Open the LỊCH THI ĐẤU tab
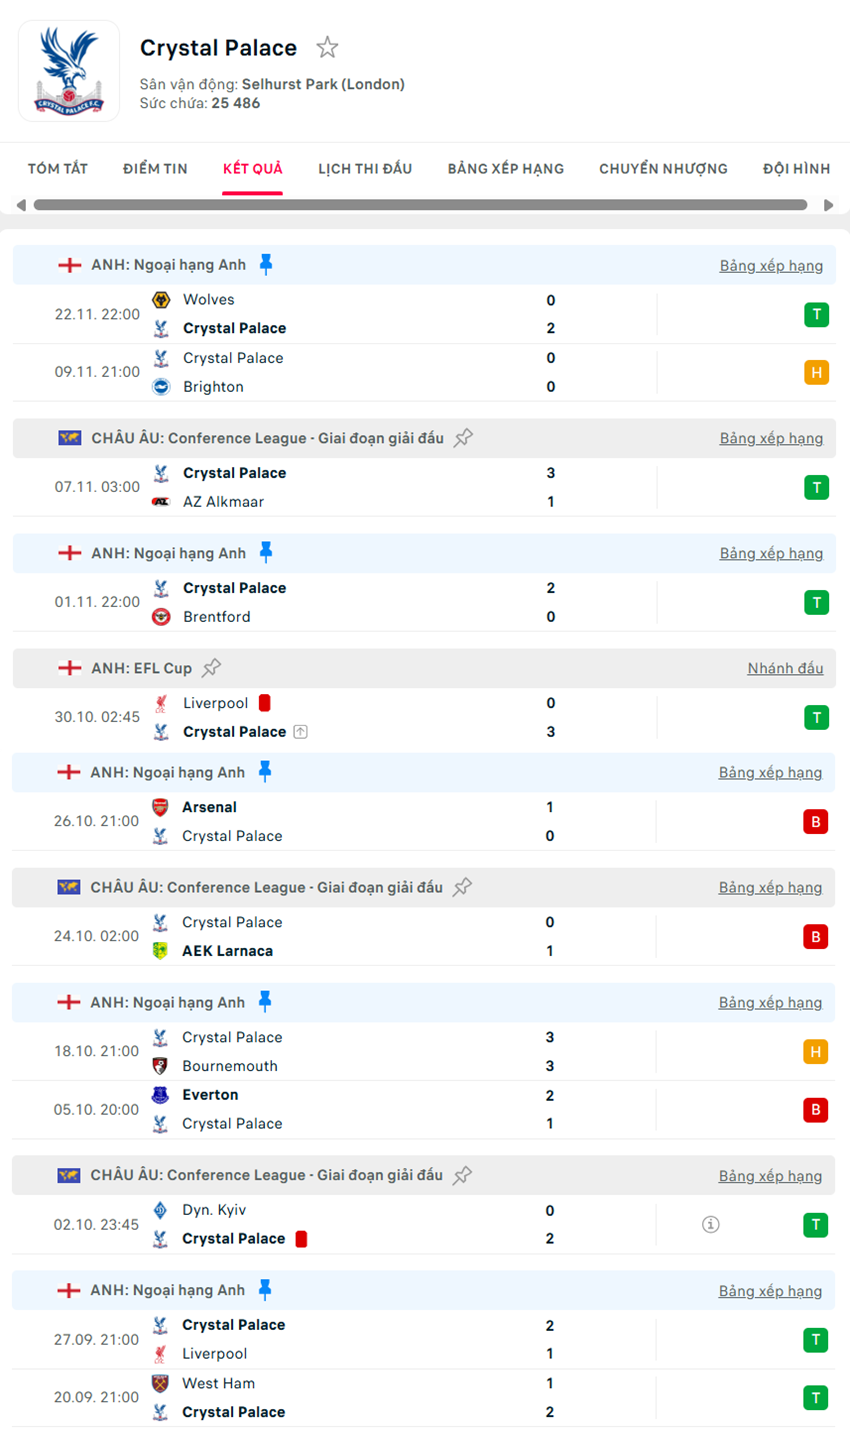This screenshot has height=1430, width=850. [x=365, y=169]
